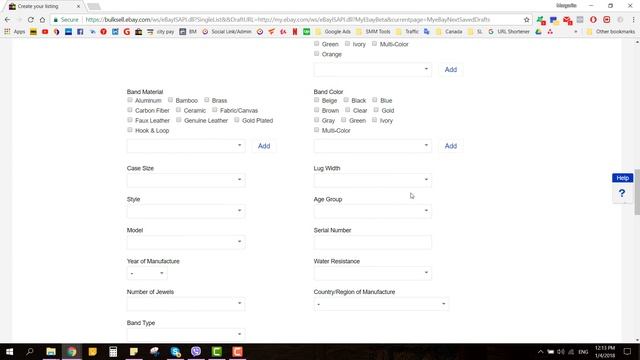Open the Chrome three-dot menu
Screen dimensions: 640x360
click(x=633, y=20)
